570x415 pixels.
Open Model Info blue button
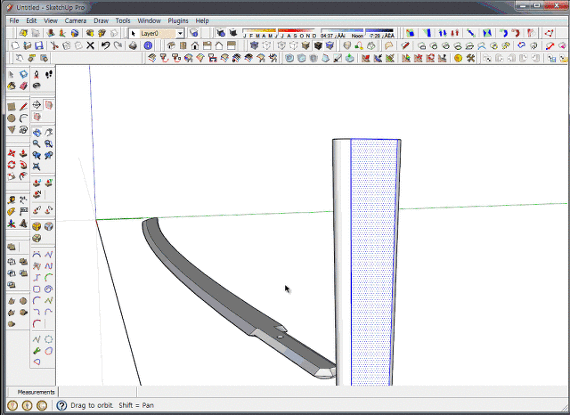(x=148, y=45)
